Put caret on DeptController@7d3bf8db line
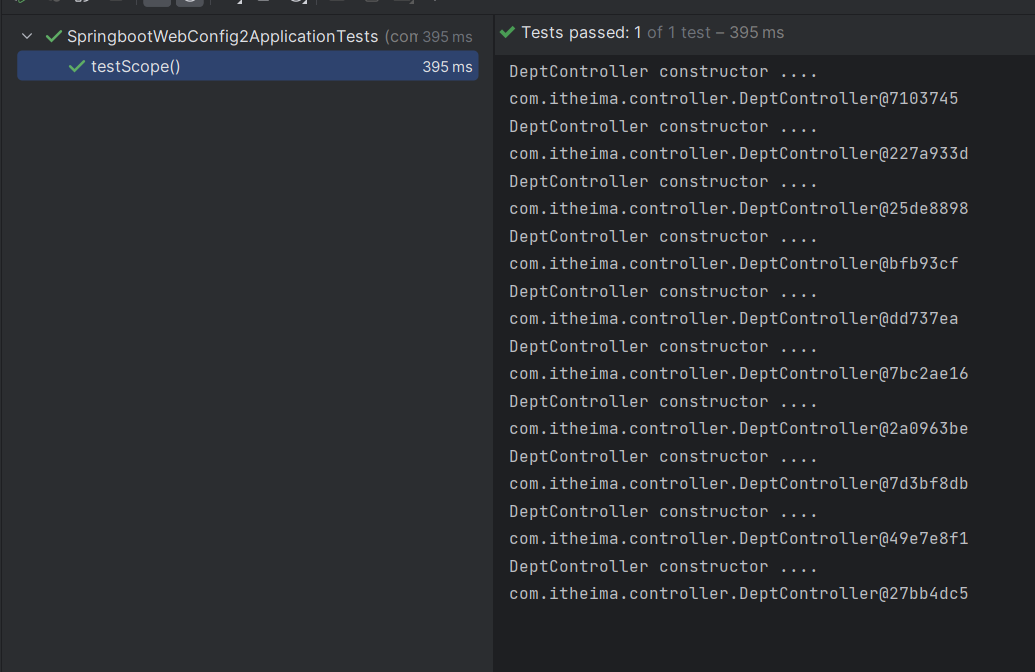This screenshot has width=1035, height=672. [738, 484]
